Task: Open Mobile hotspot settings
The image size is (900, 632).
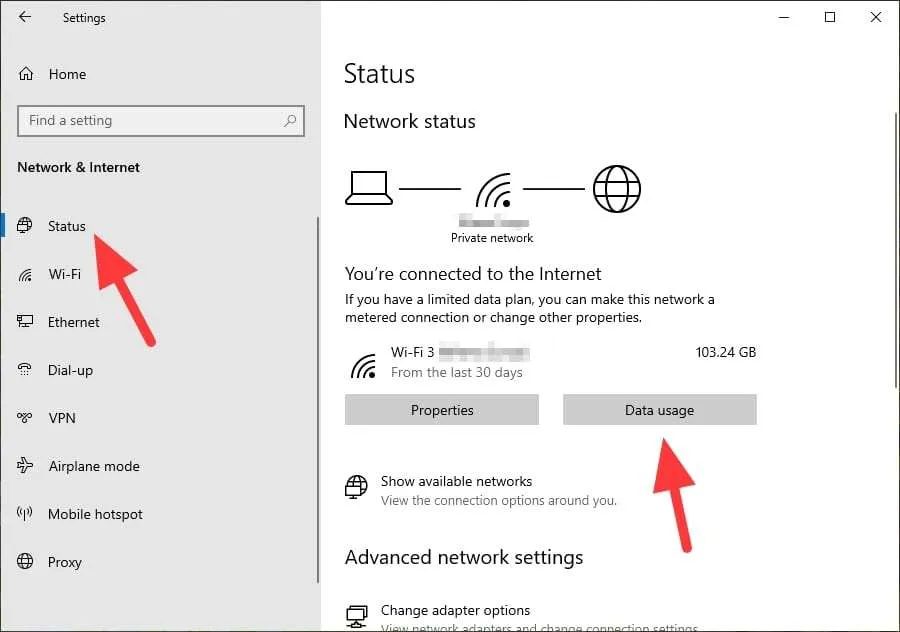Action: point(95,514)
